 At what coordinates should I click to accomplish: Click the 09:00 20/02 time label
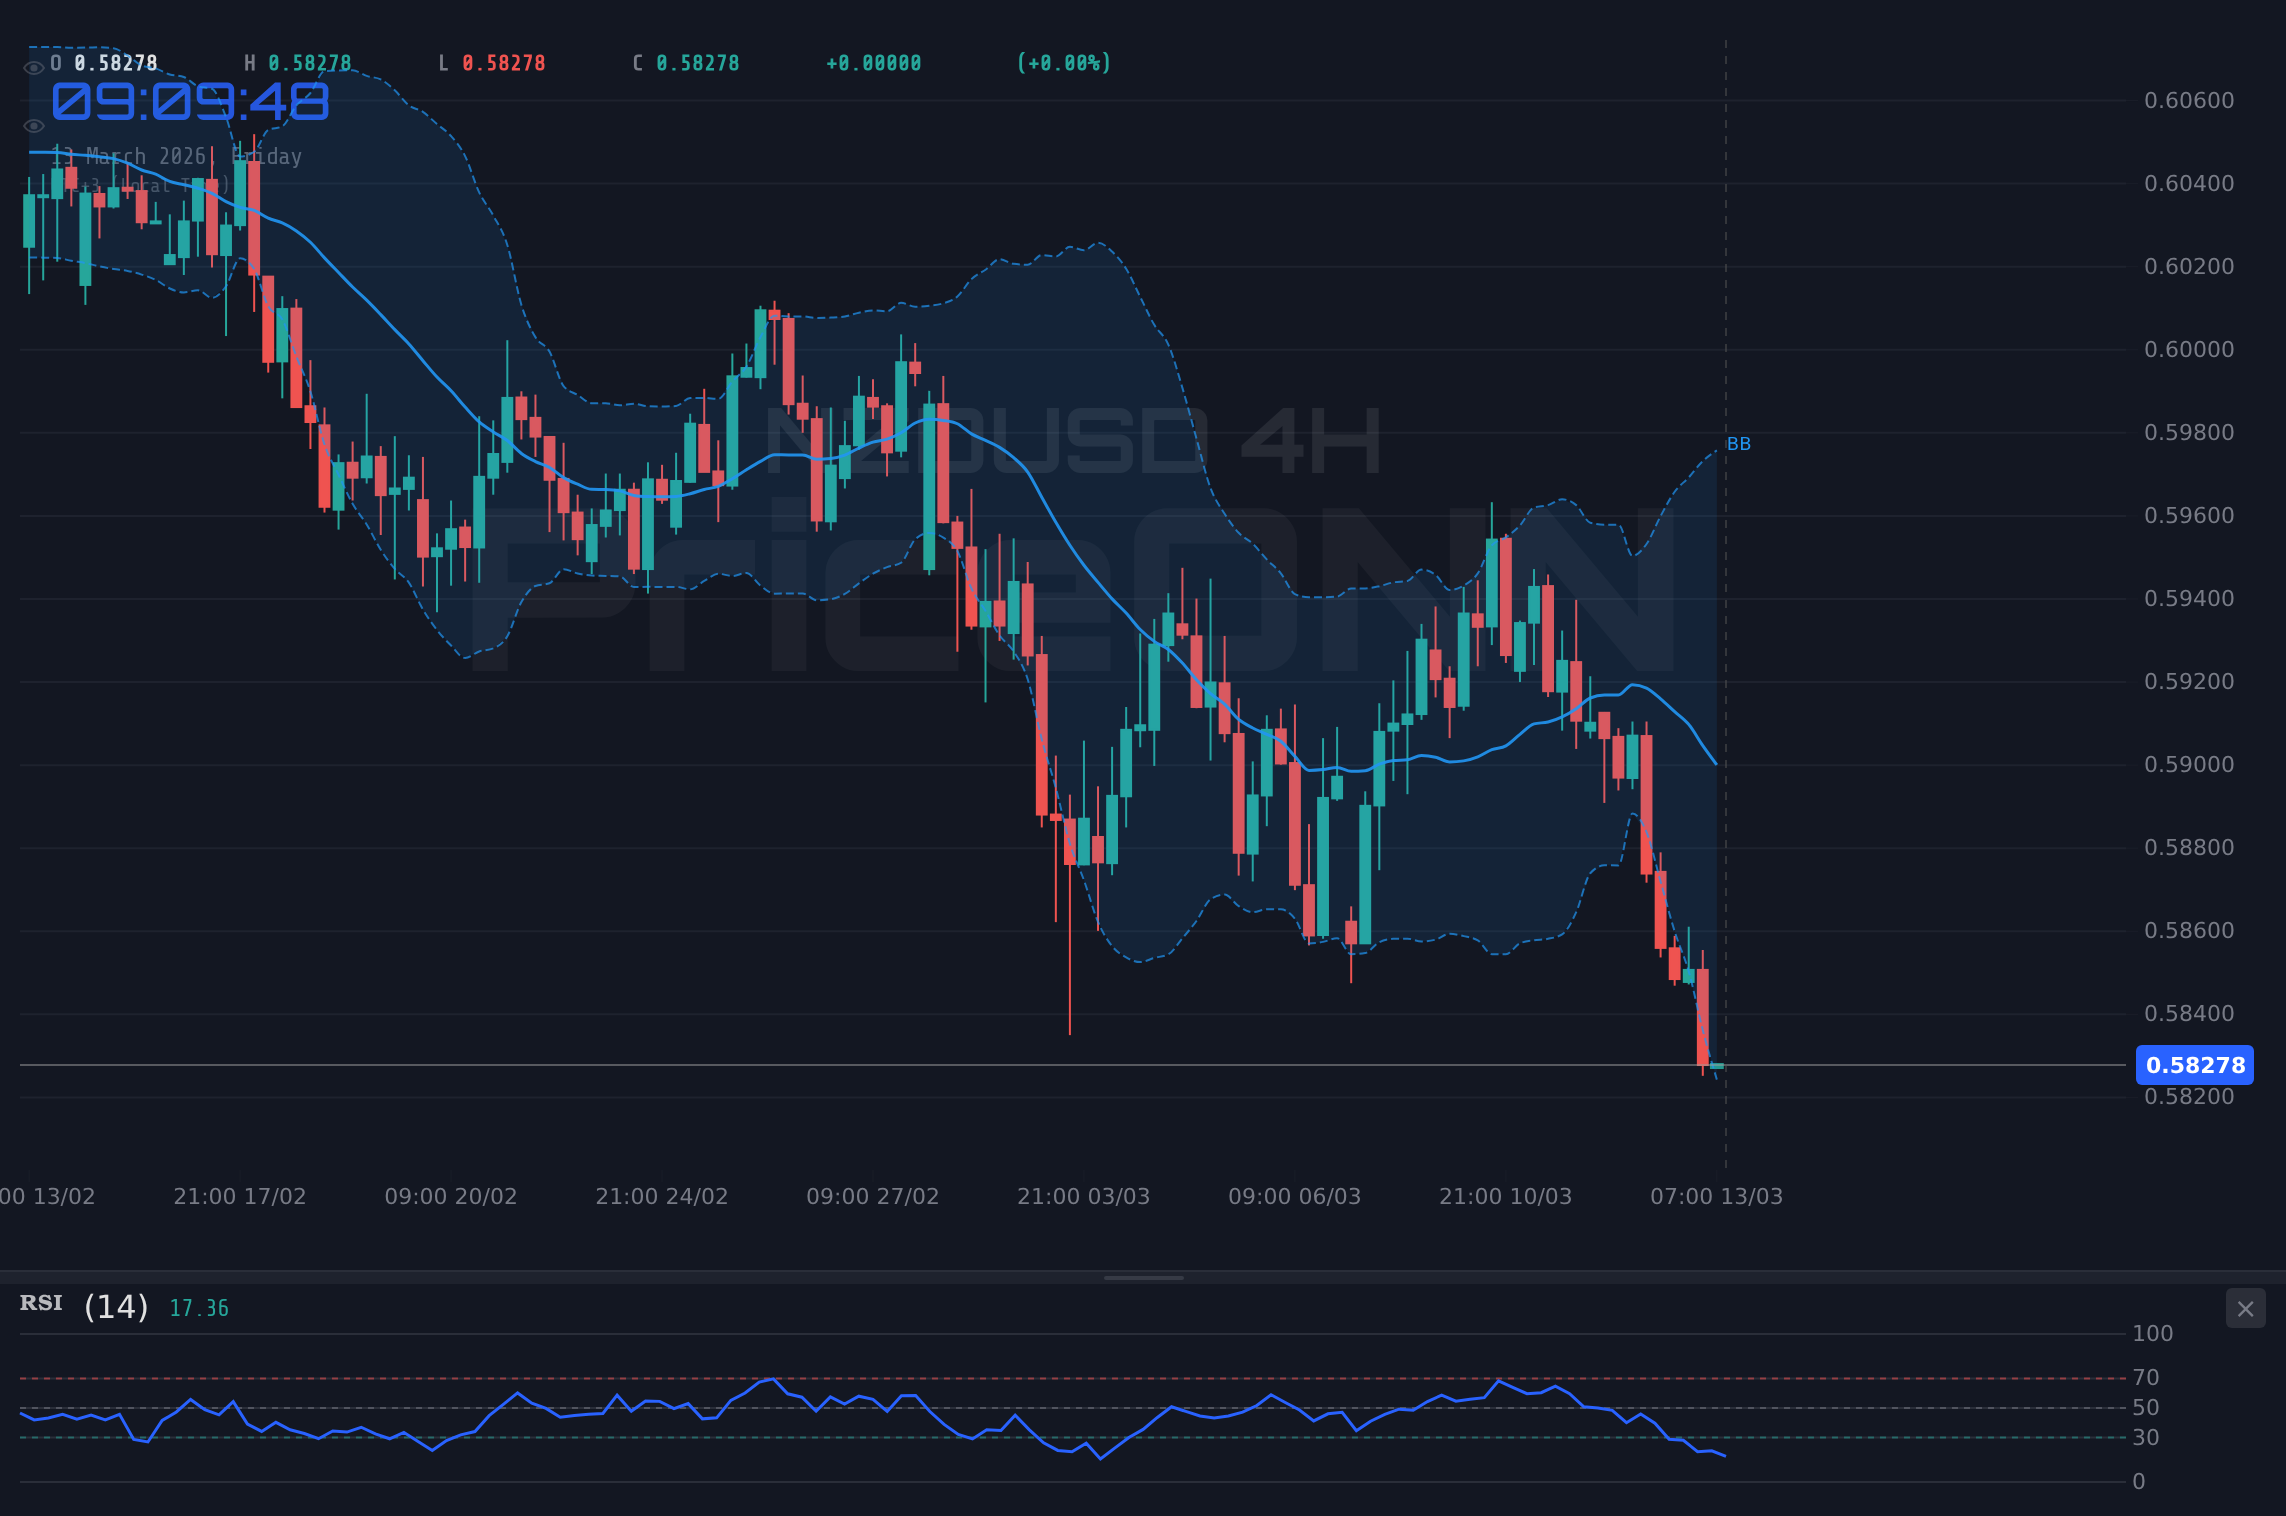(x=451, y=1196)
